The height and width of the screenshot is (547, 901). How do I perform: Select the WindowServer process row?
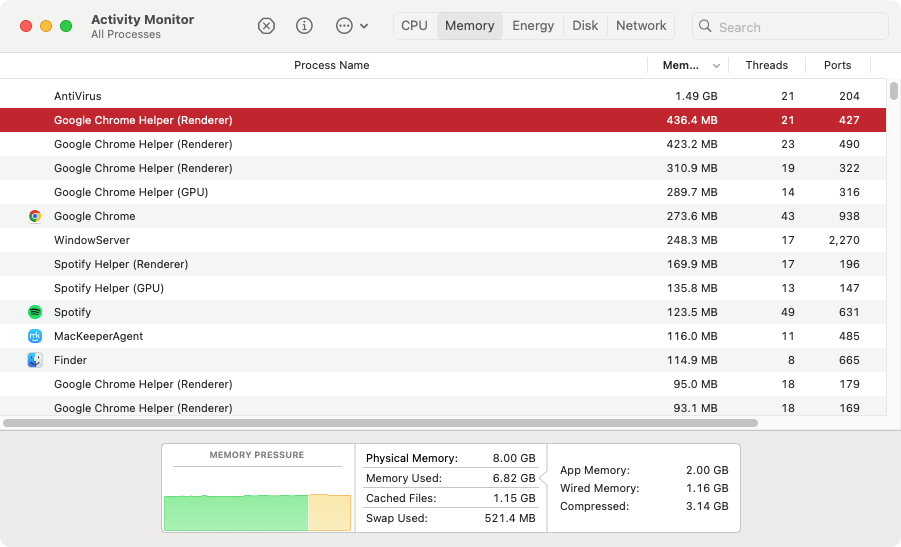(x=442, y=240)
